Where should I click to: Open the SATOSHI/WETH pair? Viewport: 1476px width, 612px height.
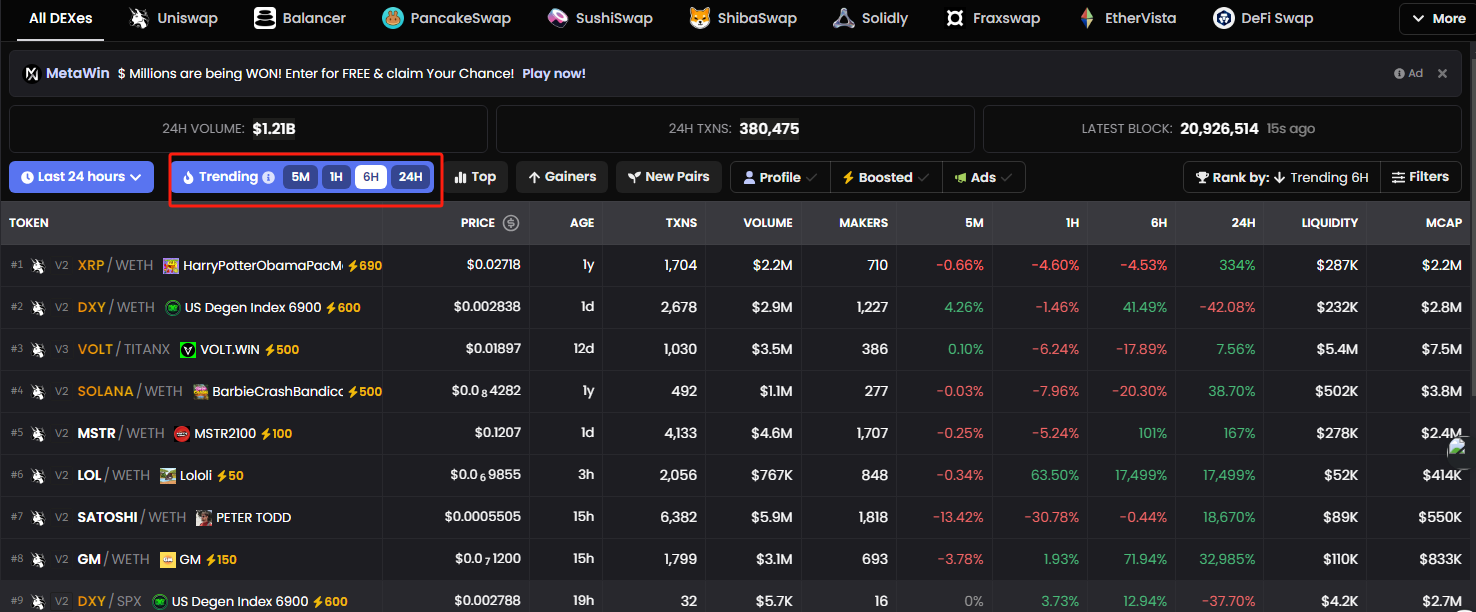[x=734, y=518]
